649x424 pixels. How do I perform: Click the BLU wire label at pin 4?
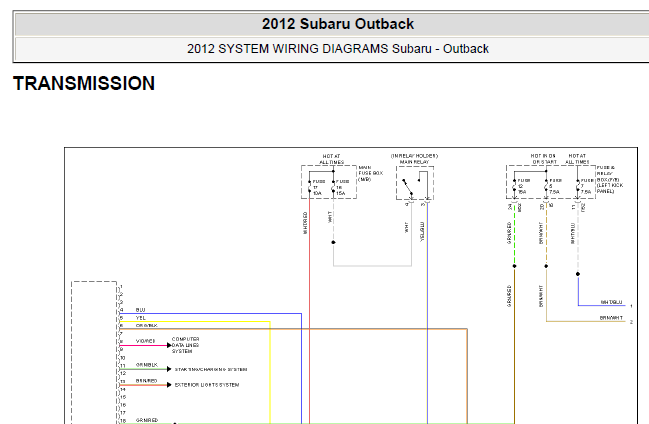point(140,310)
